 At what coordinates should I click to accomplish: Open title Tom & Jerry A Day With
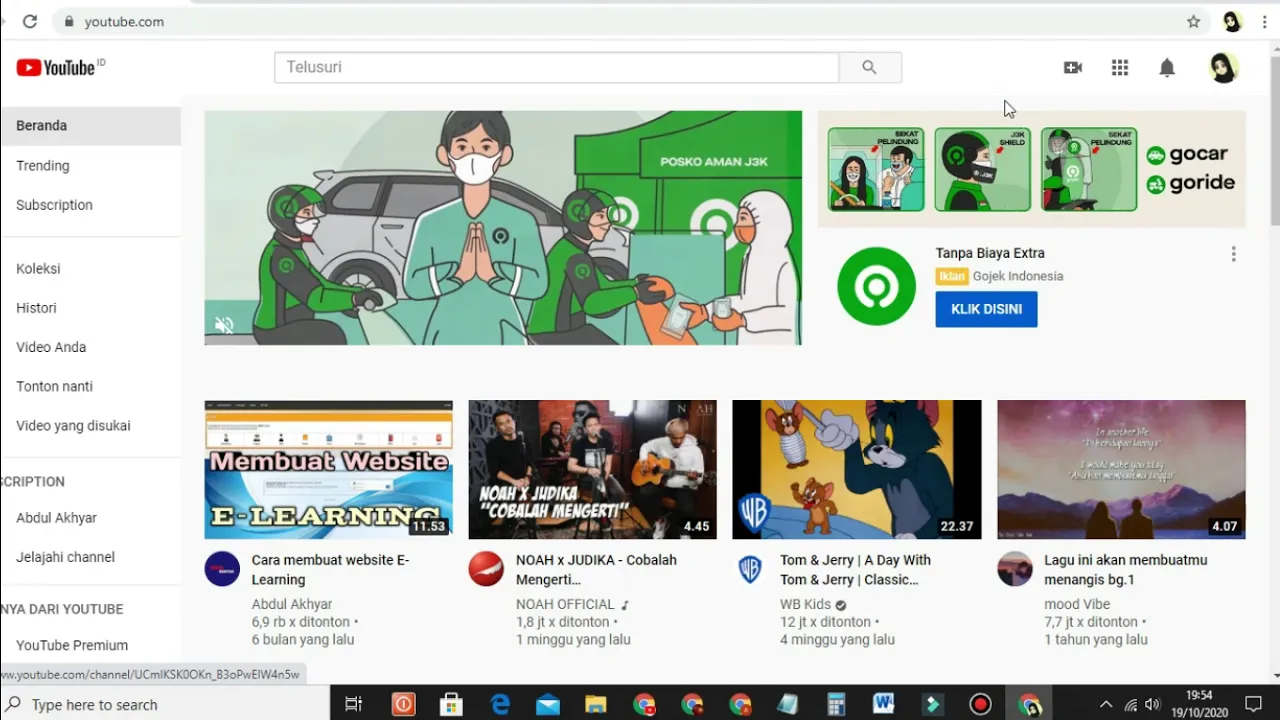[856, 570]
